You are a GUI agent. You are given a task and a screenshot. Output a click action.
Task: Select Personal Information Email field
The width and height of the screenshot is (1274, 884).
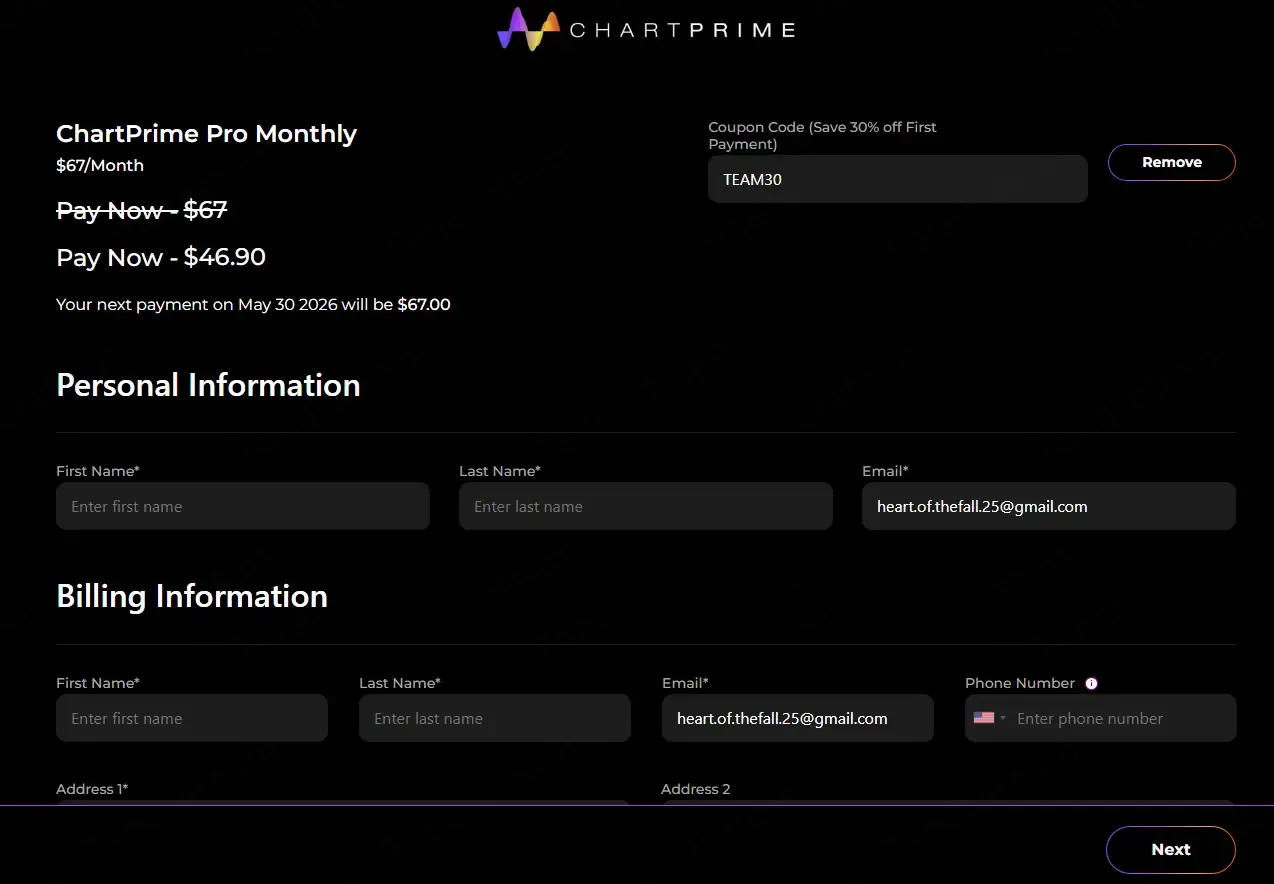(x=1049, y=506)
